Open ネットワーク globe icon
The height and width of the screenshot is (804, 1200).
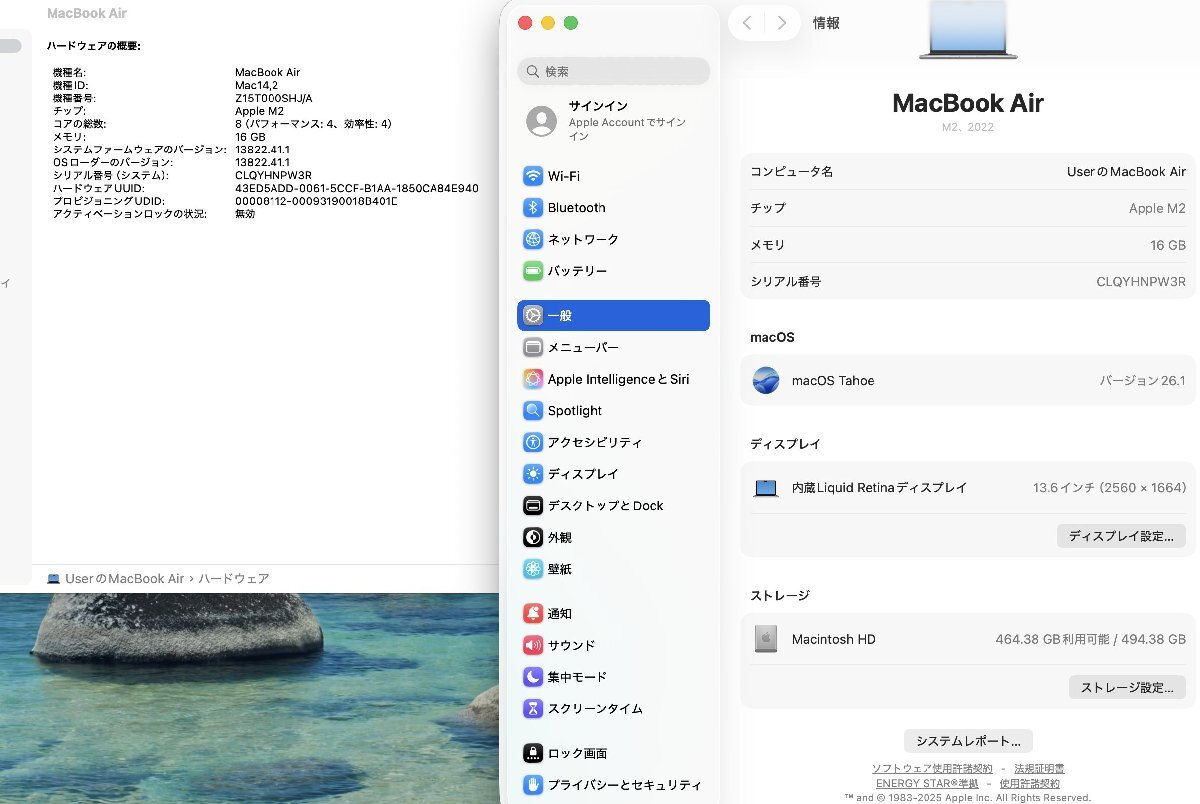(533, 240)
